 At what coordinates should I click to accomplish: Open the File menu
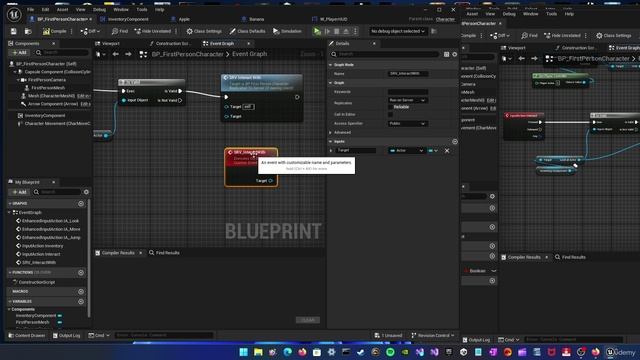coord(31,9)
